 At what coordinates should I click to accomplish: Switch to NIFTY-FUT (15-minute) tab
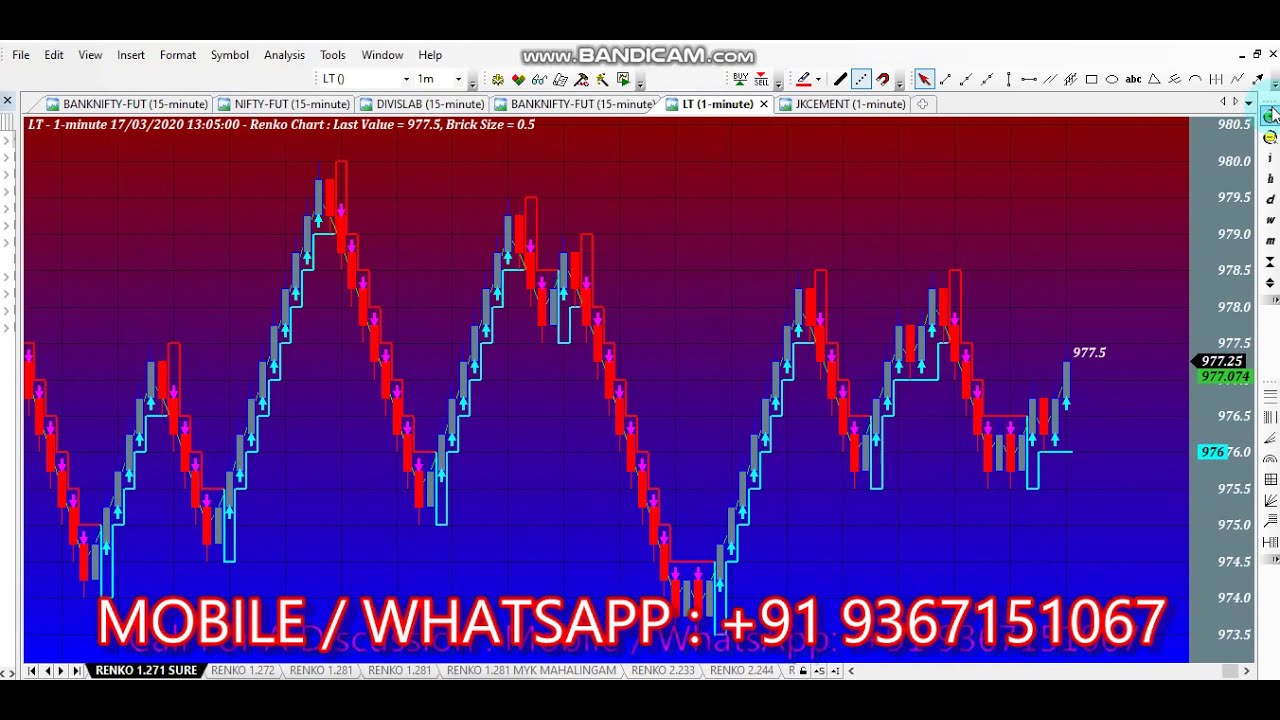pos(284,104)
